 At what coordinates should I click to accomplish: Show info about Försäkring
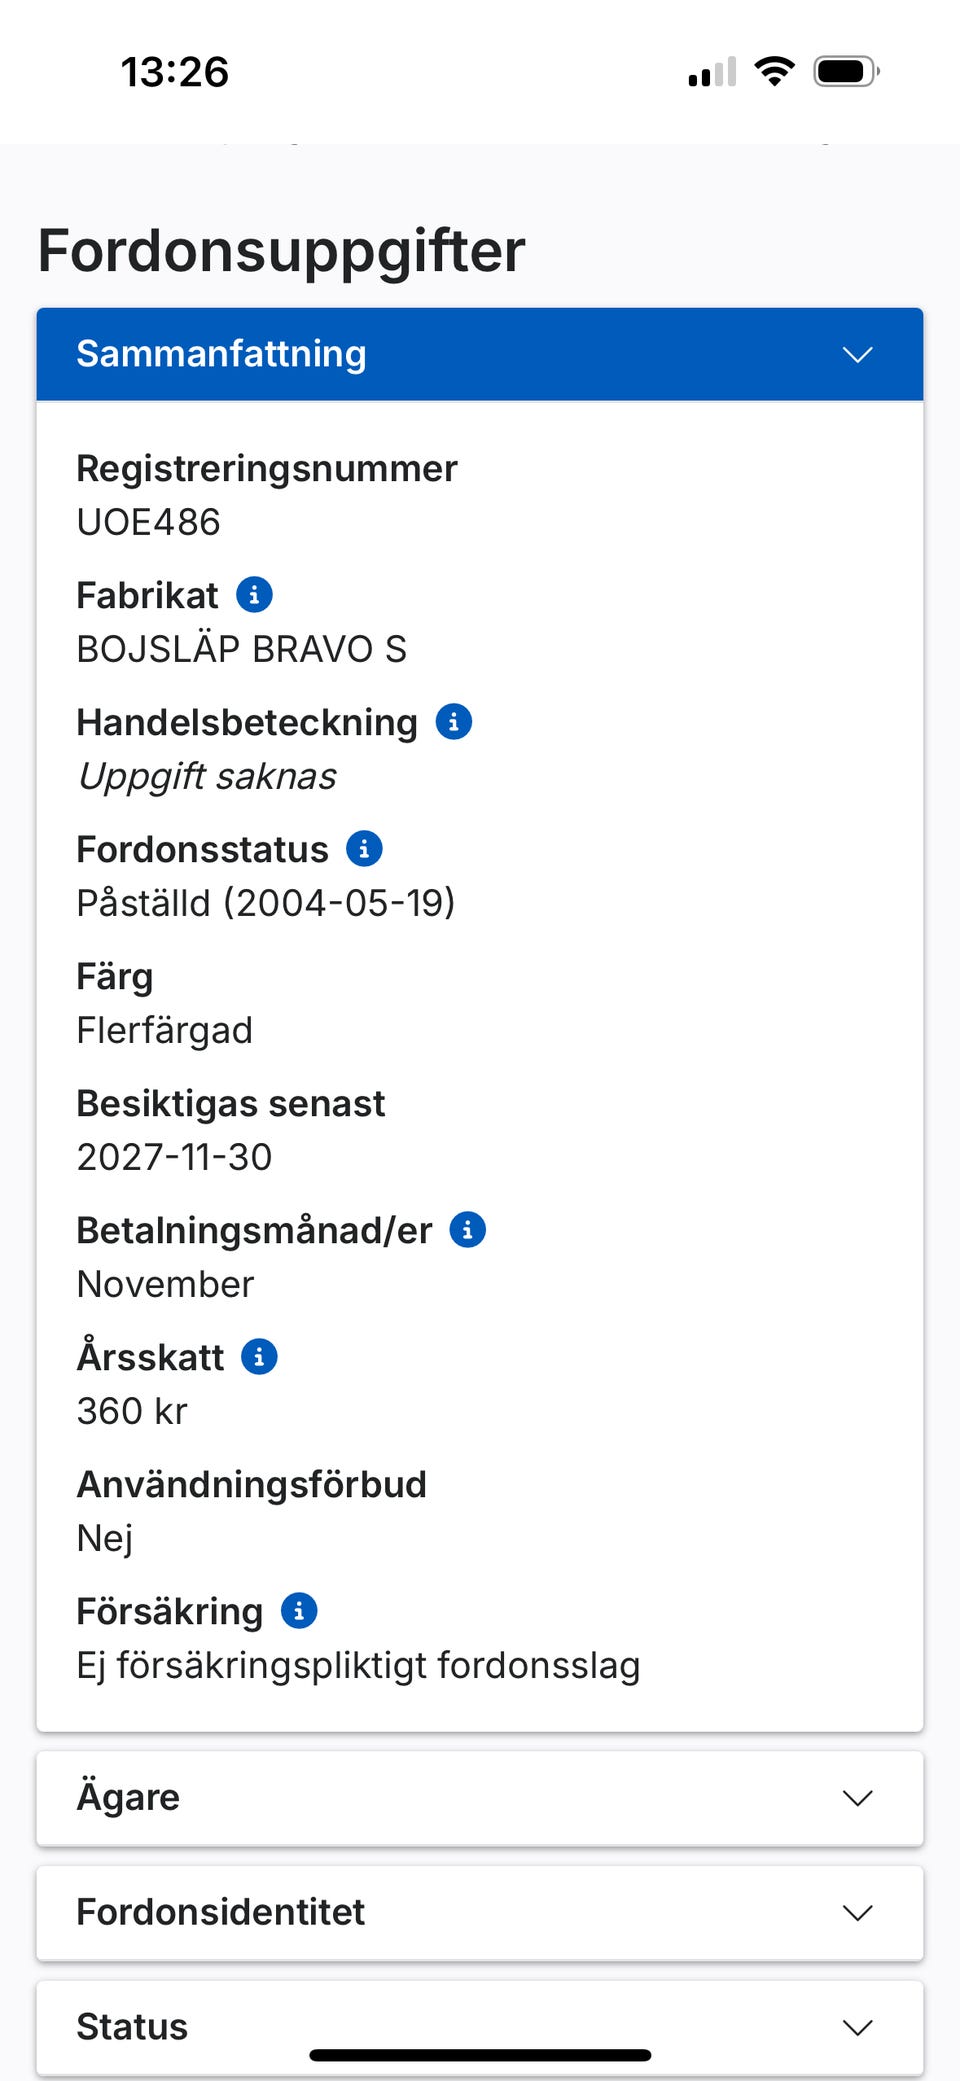tap(299, 1611)
